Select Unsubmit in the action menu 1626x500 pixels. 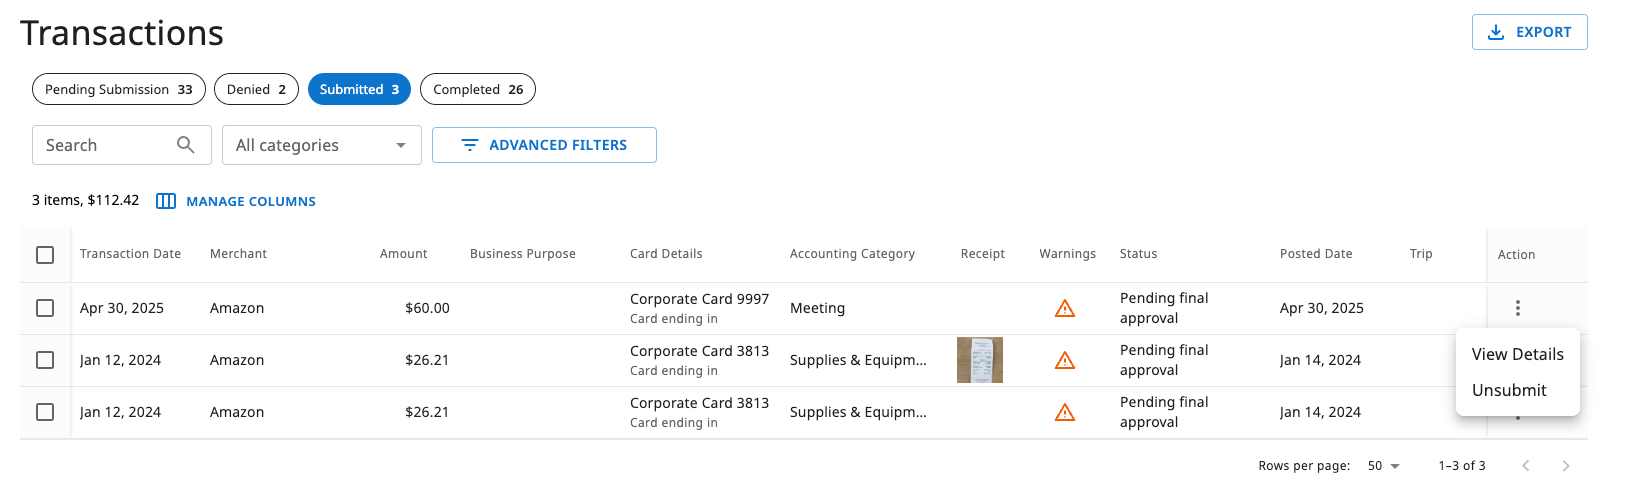(x=1509, y=390)
